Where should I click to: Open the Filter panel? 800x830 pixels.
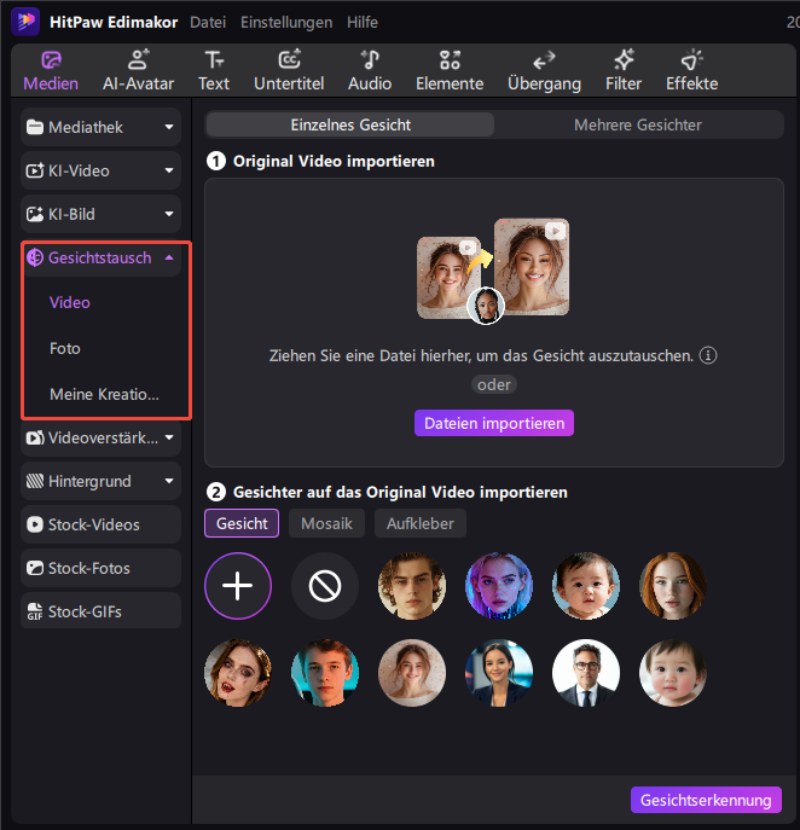click(623, 70)
